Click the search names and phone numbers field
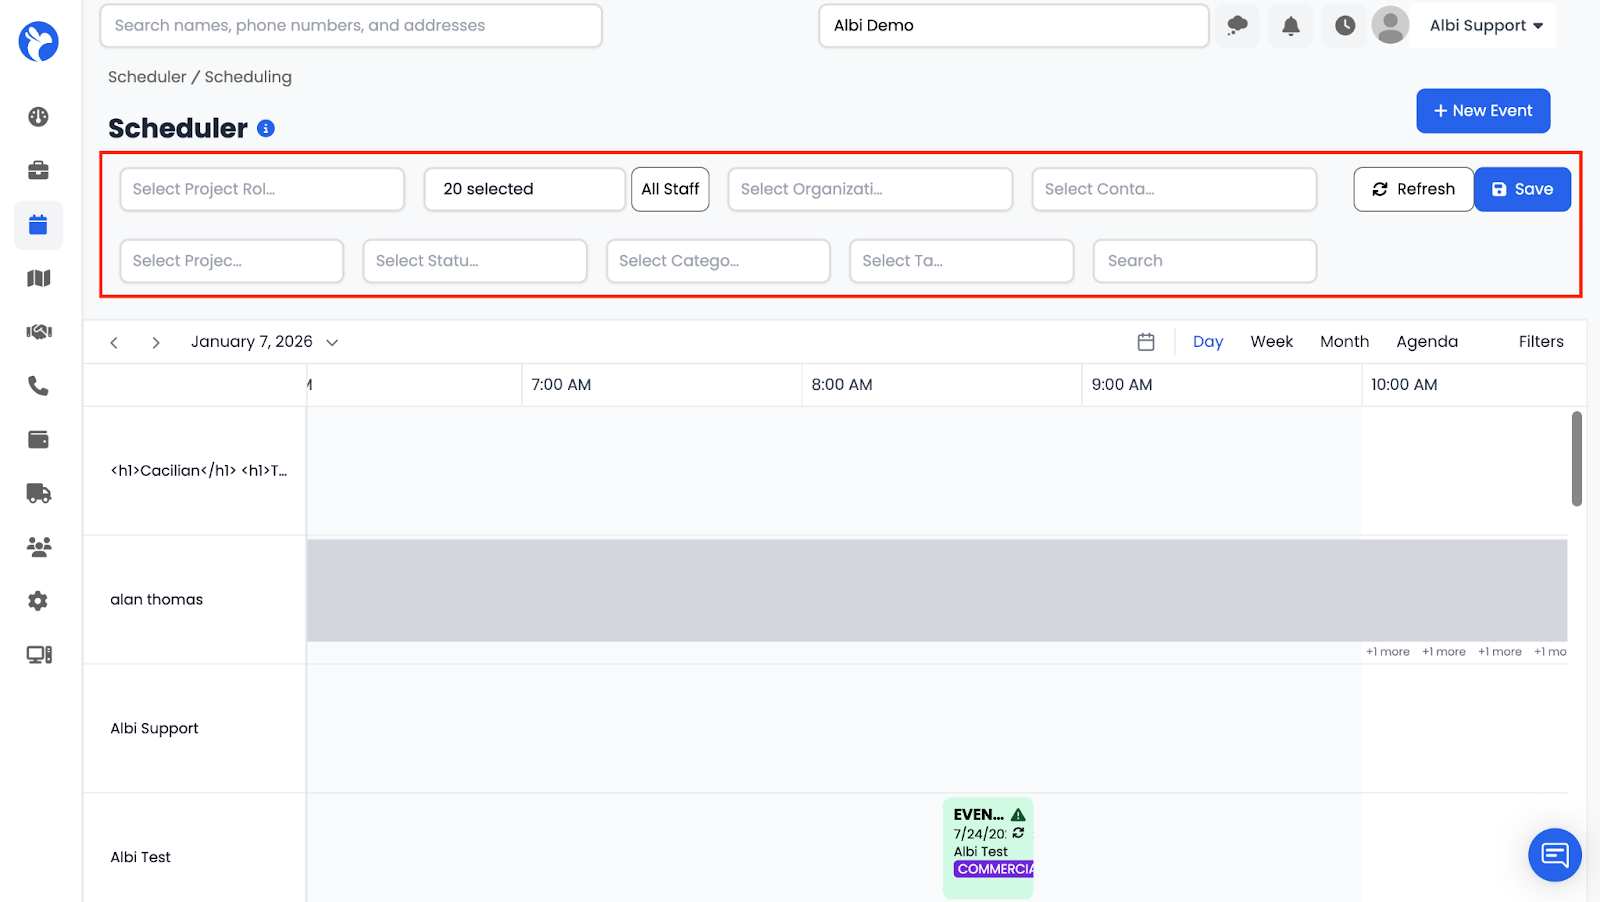The height and width of the screenshot is (902, 1600). 350,25
